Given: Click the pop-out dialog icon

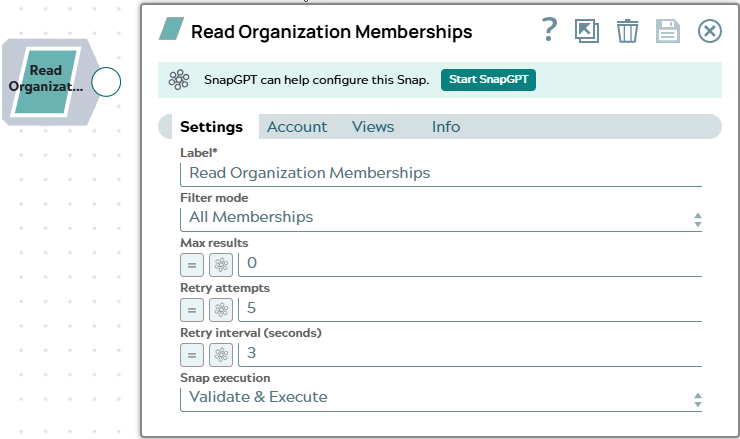Looking at the screenshot, I should pyautogui.click(x=587, y=31).
